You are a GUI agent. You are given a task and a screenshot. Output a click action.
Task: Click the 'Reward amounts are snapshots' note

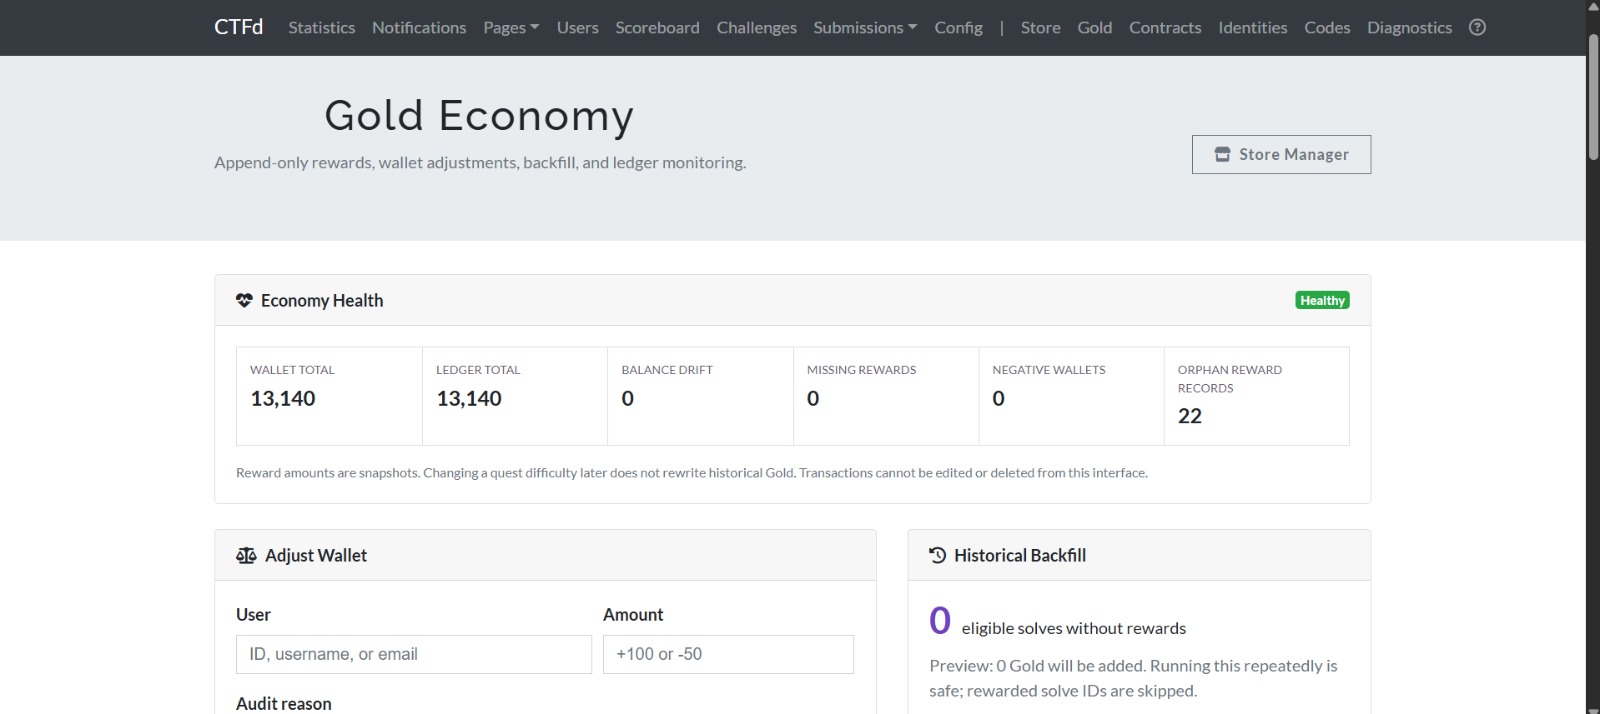(692, 473)
